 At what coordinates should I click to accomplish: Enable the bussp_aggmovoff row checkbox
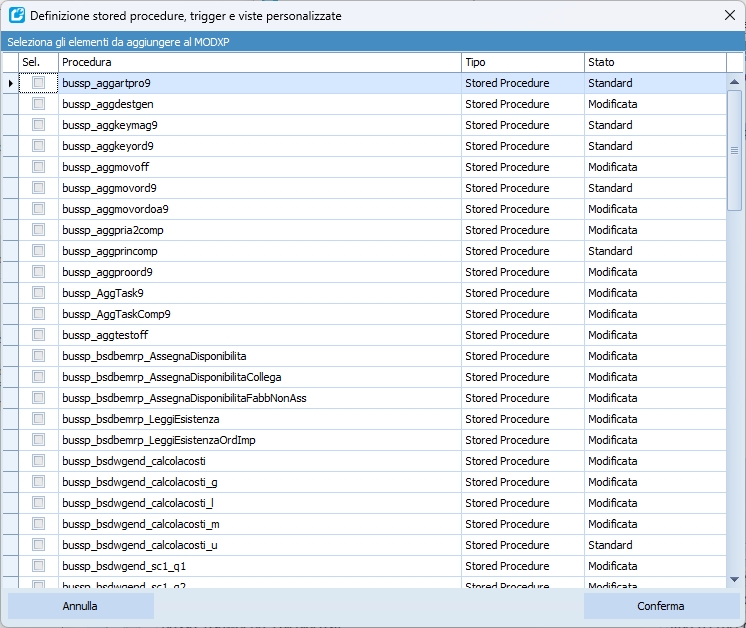[39, 167]
